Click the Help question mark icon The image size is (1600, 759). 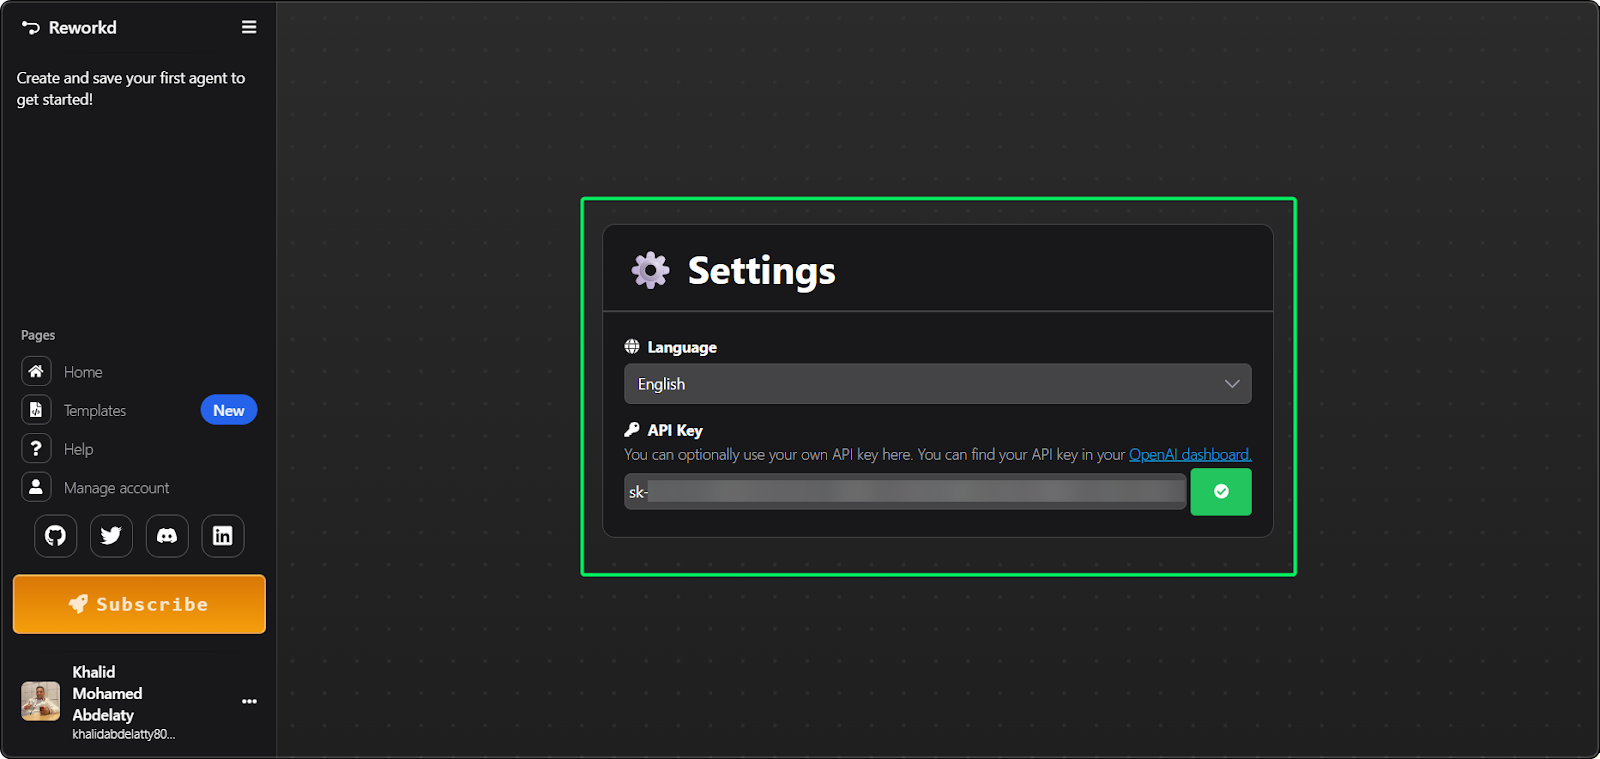point(36,448)
